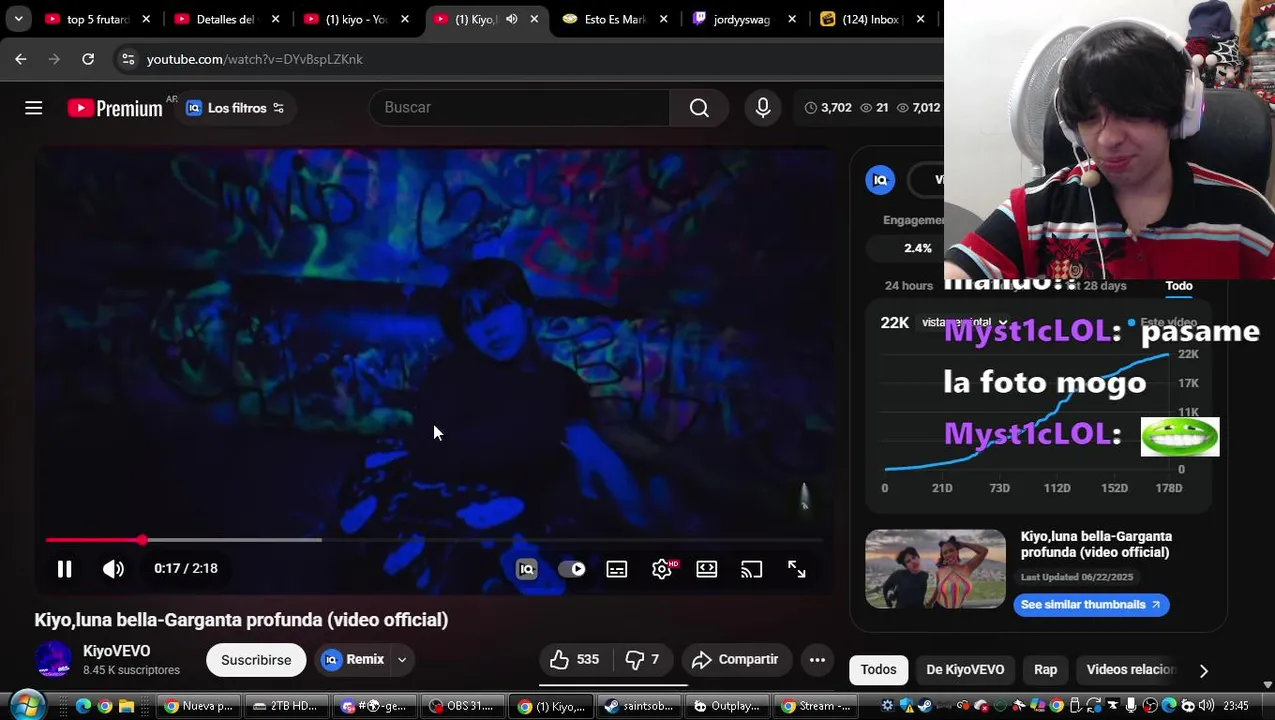Toggle subtitles captions button
The image size is (1275, 720).
click(617, 569)
